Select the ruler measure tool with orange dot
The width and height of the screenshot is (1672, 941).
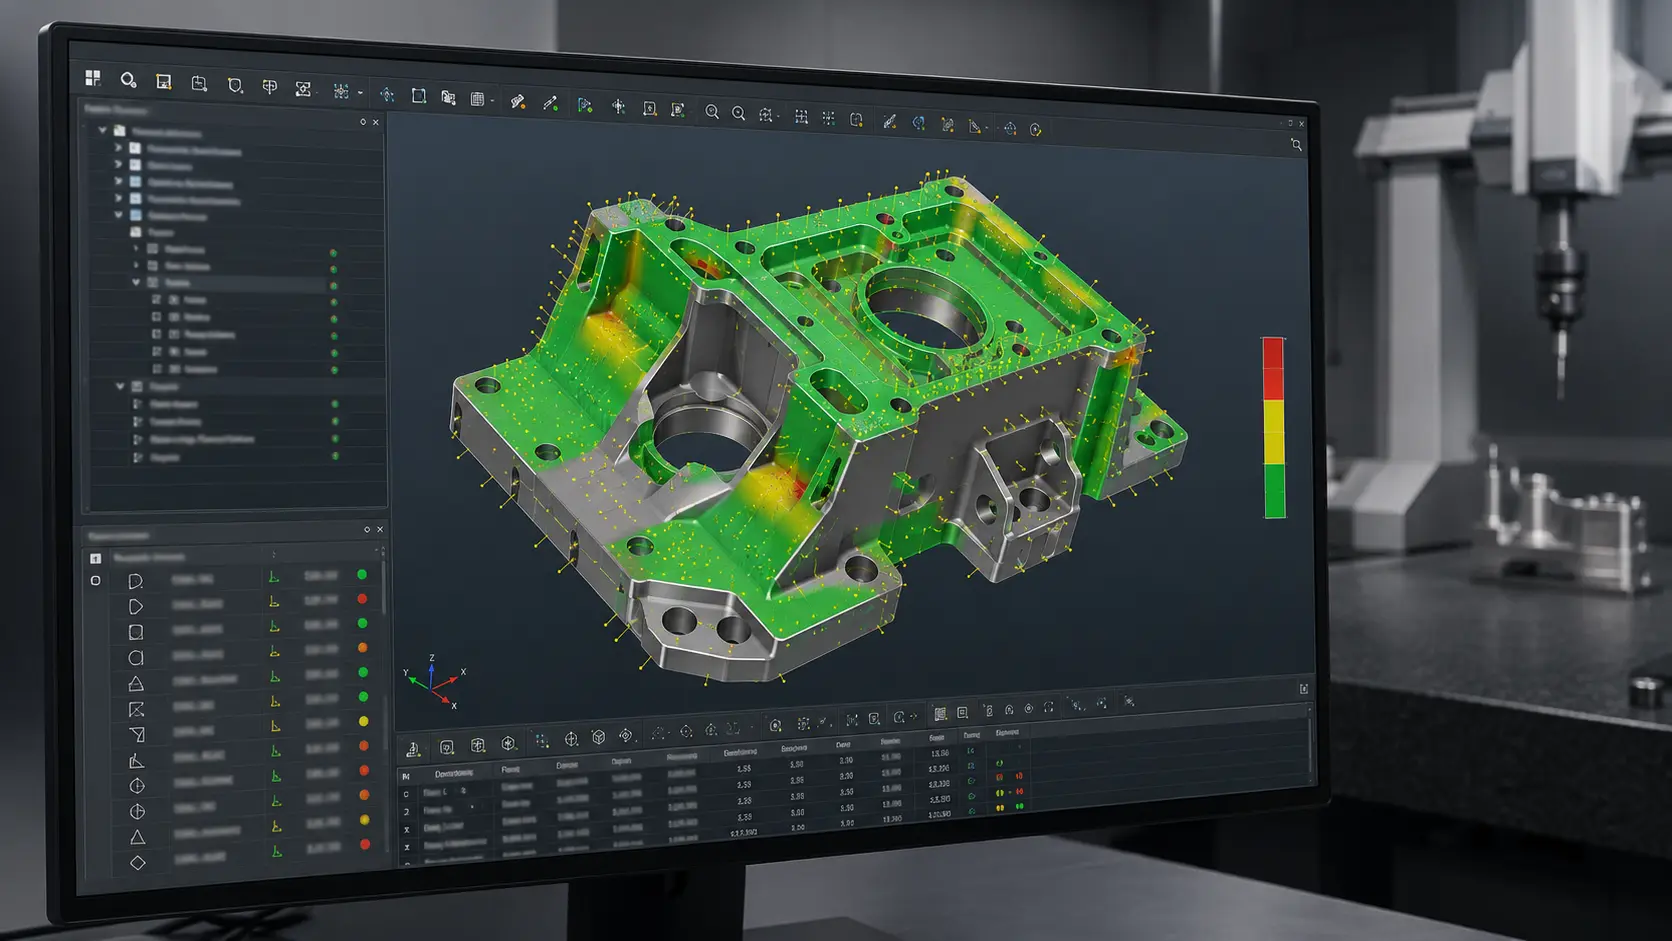coord(518,101)
